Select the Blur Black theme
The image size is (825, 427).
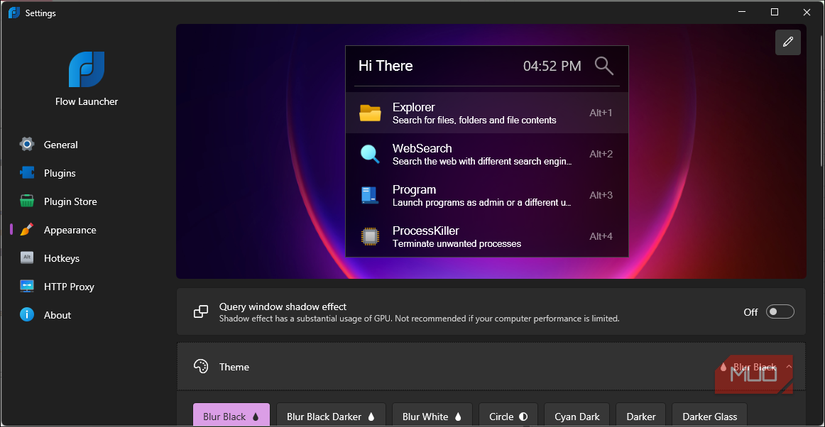pos(232,416)
